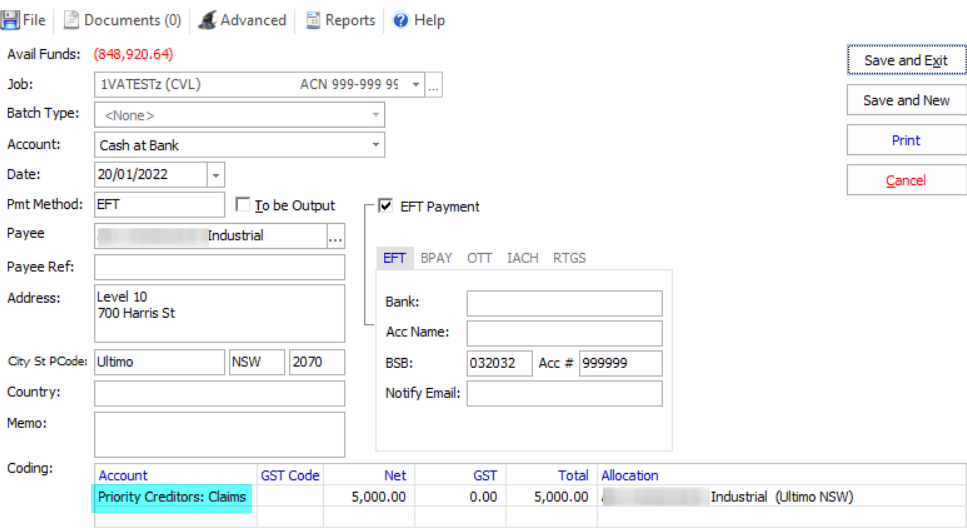
Task: Expand the Job dropdown list
Action: (416, 85)
